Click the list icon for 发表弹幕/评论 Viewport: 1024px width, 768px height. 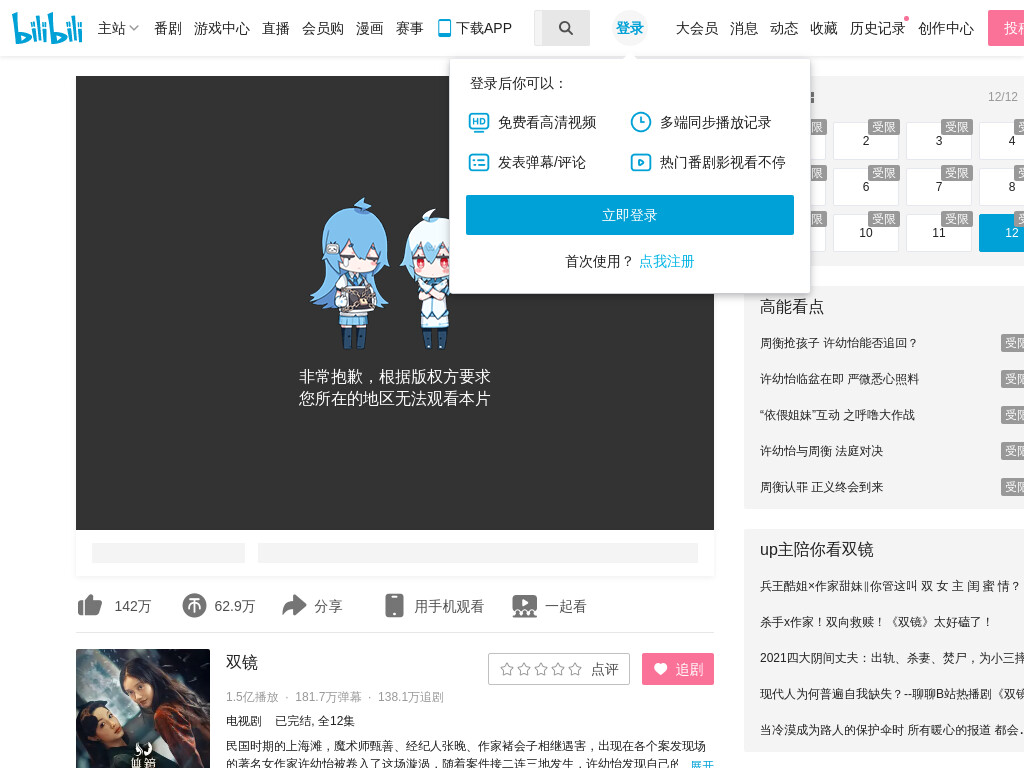tap(479, 162)
